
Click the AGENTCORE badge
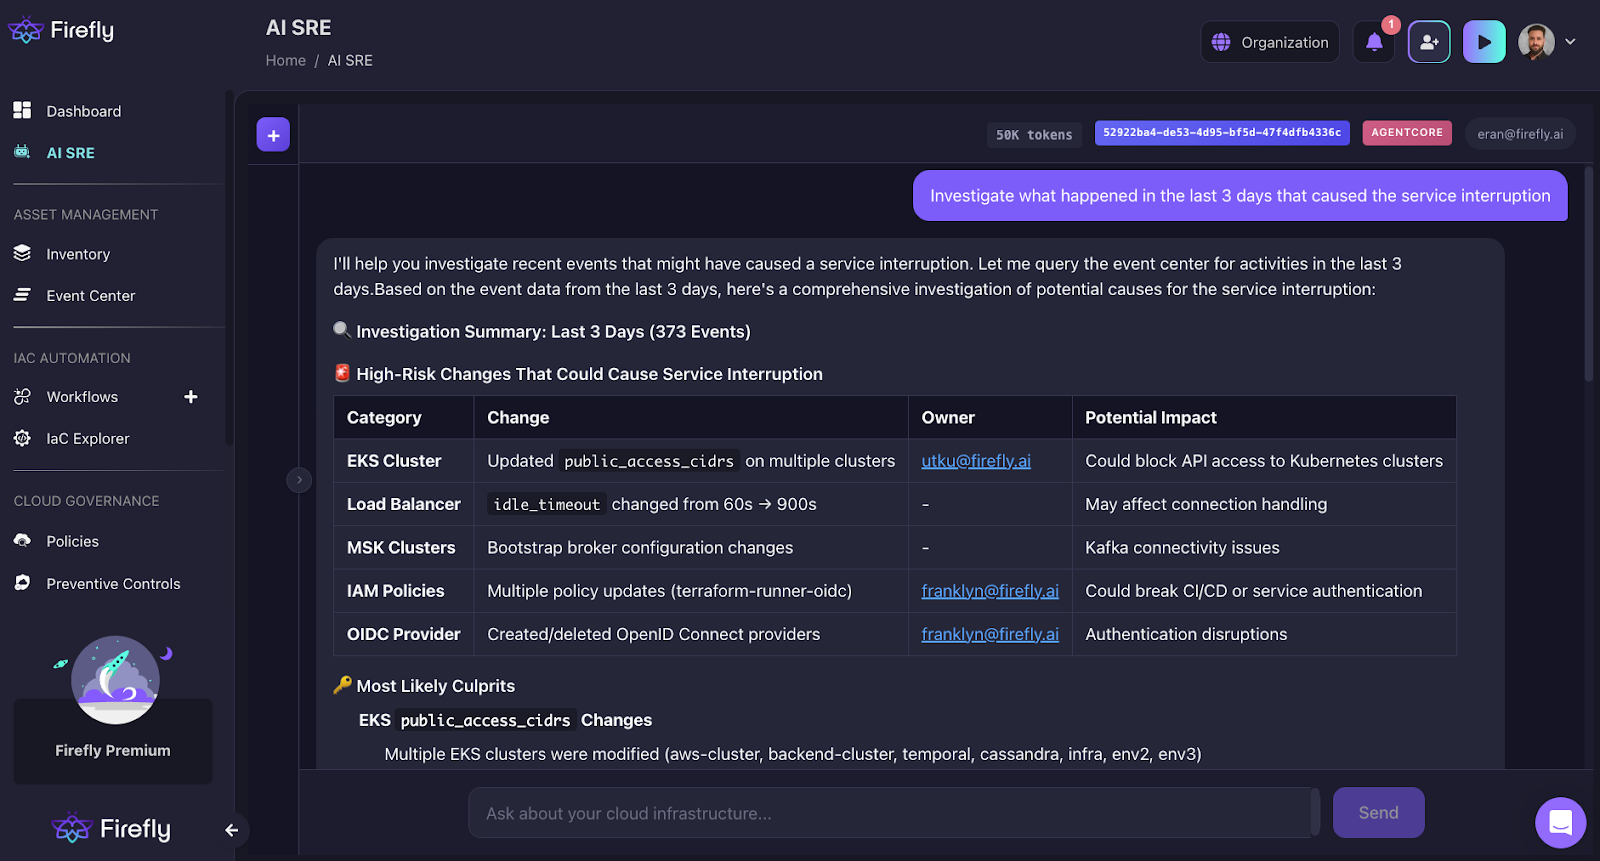tap(1407, 133)
